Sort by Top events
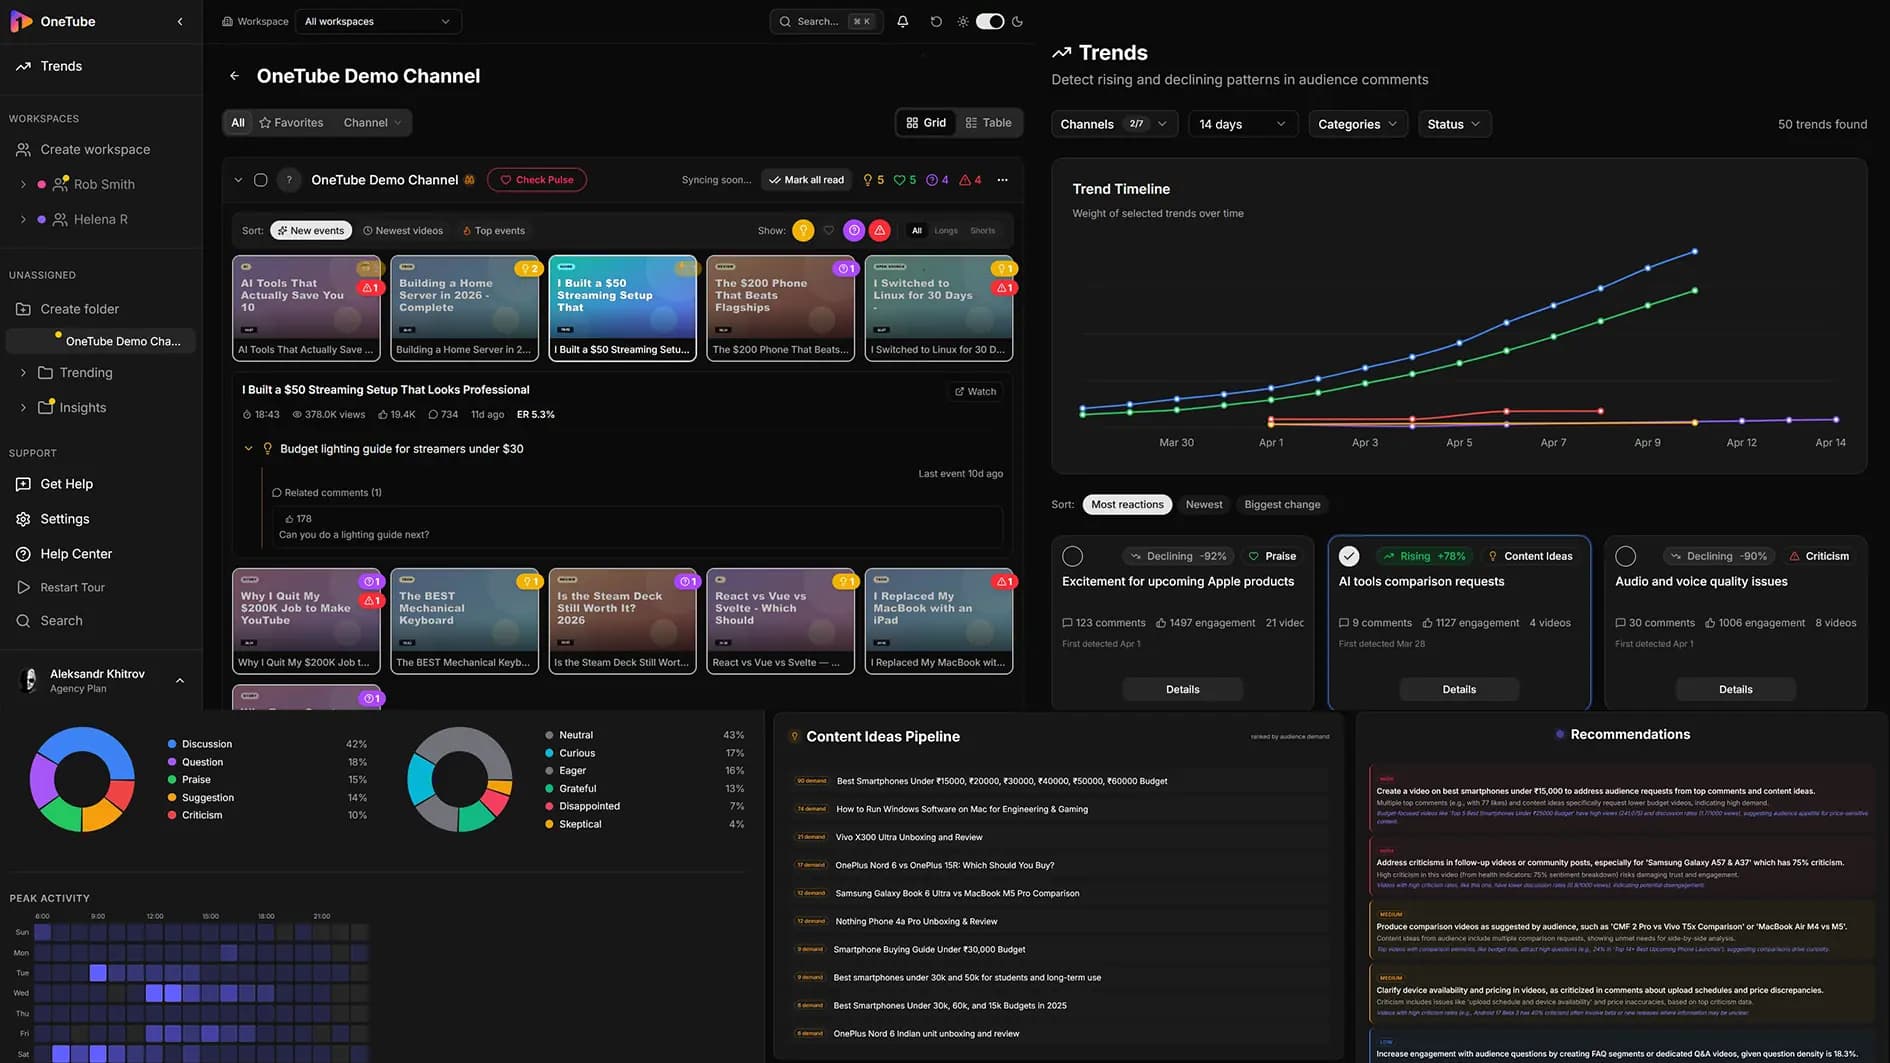 (x=493, y=231)
